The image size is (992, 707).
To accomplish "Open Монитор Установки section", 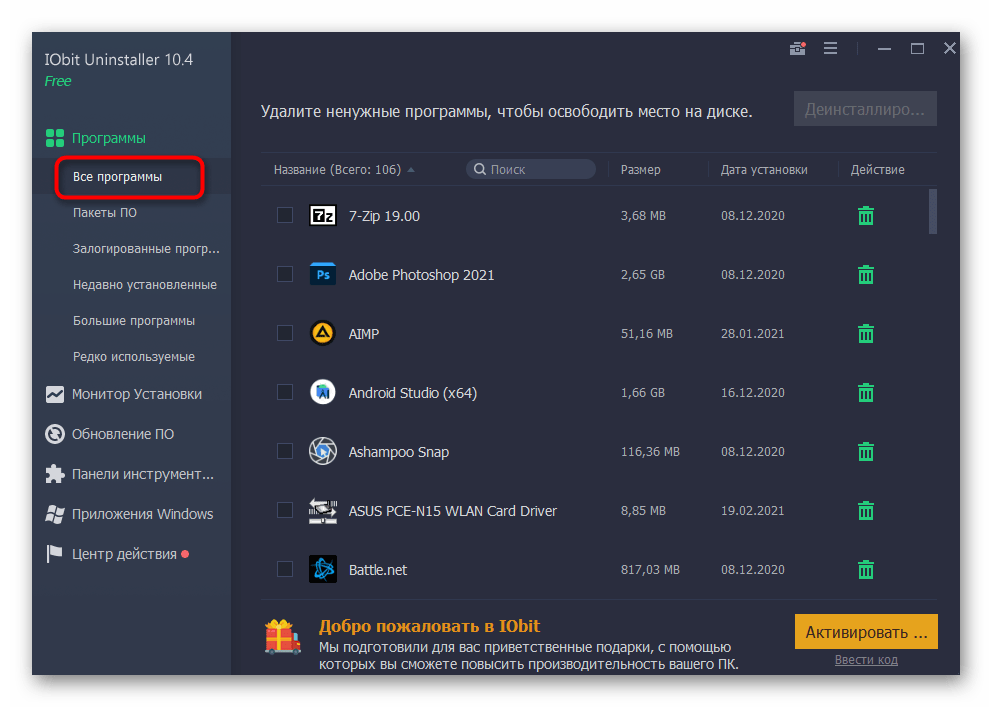I will point(137,394).
